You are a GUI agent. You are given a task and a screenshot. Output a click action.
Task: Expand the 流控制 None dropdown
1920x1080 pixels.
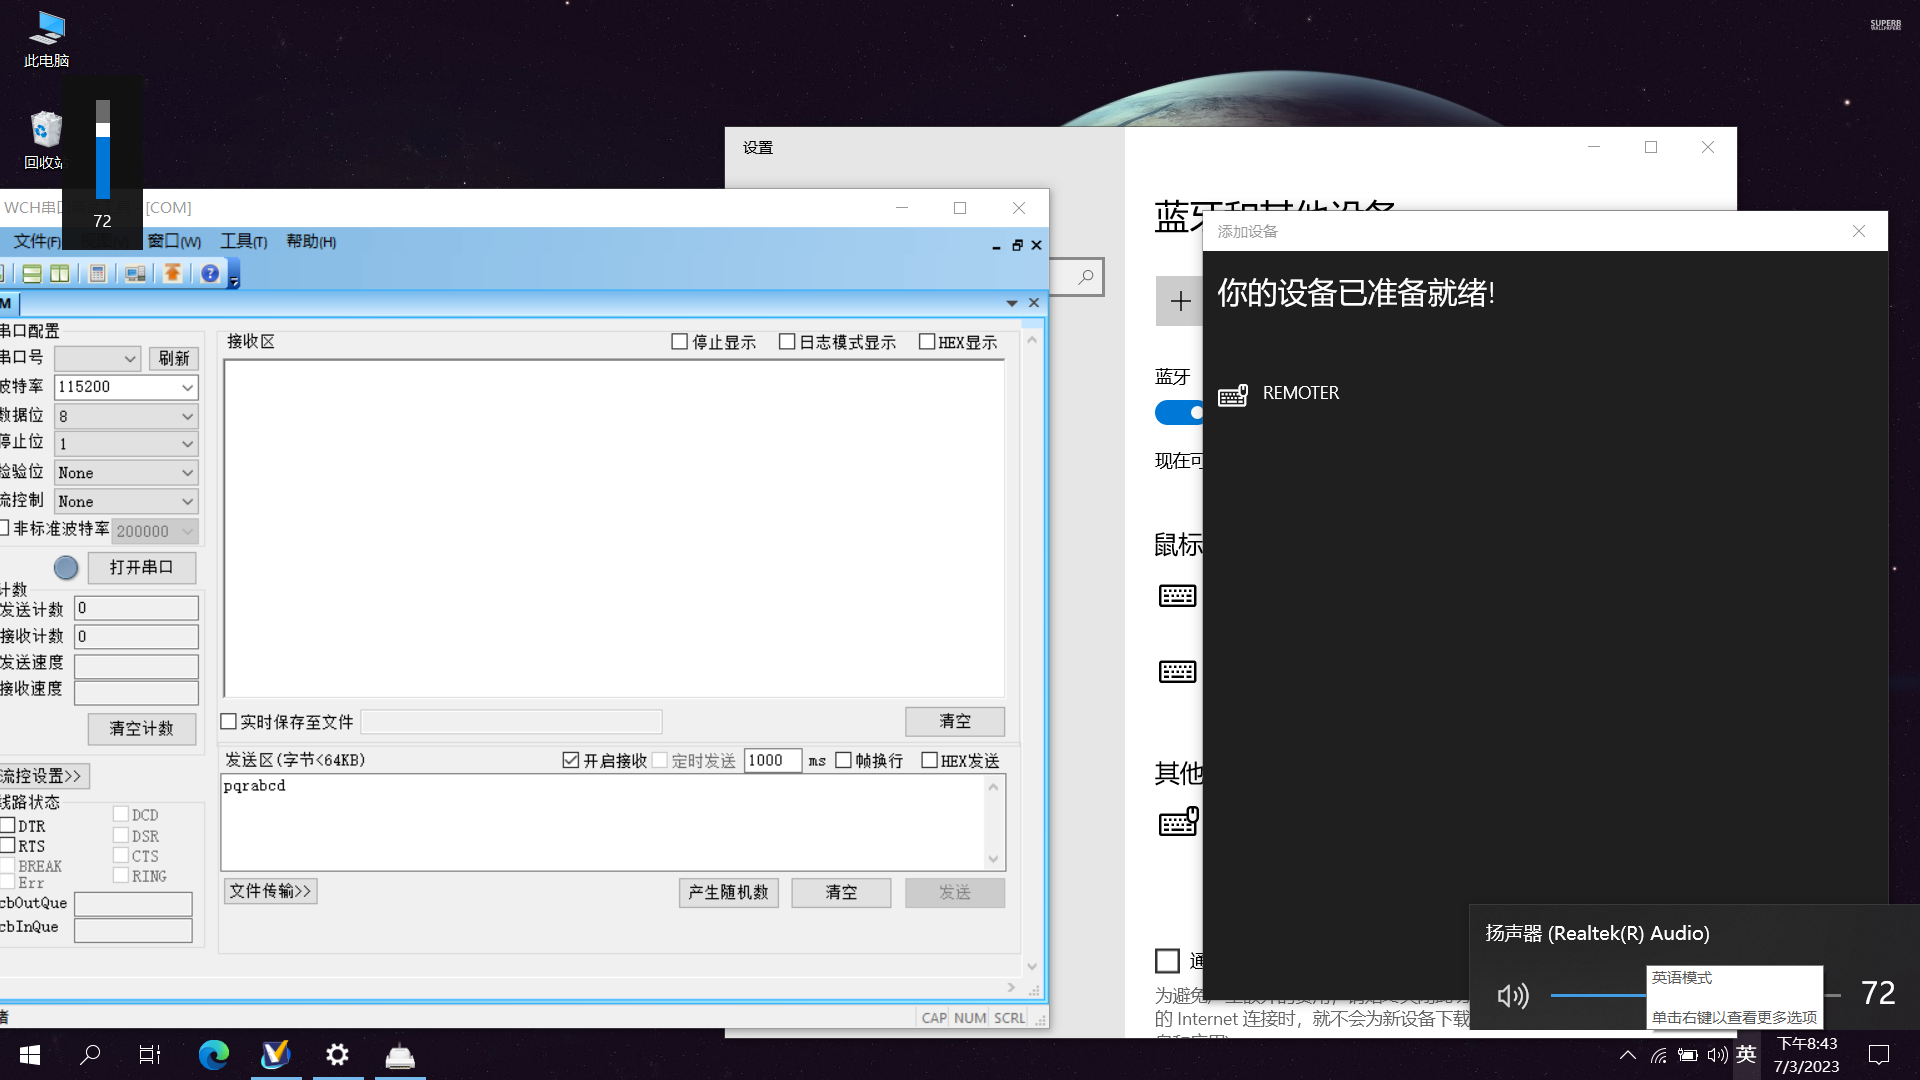186,502
